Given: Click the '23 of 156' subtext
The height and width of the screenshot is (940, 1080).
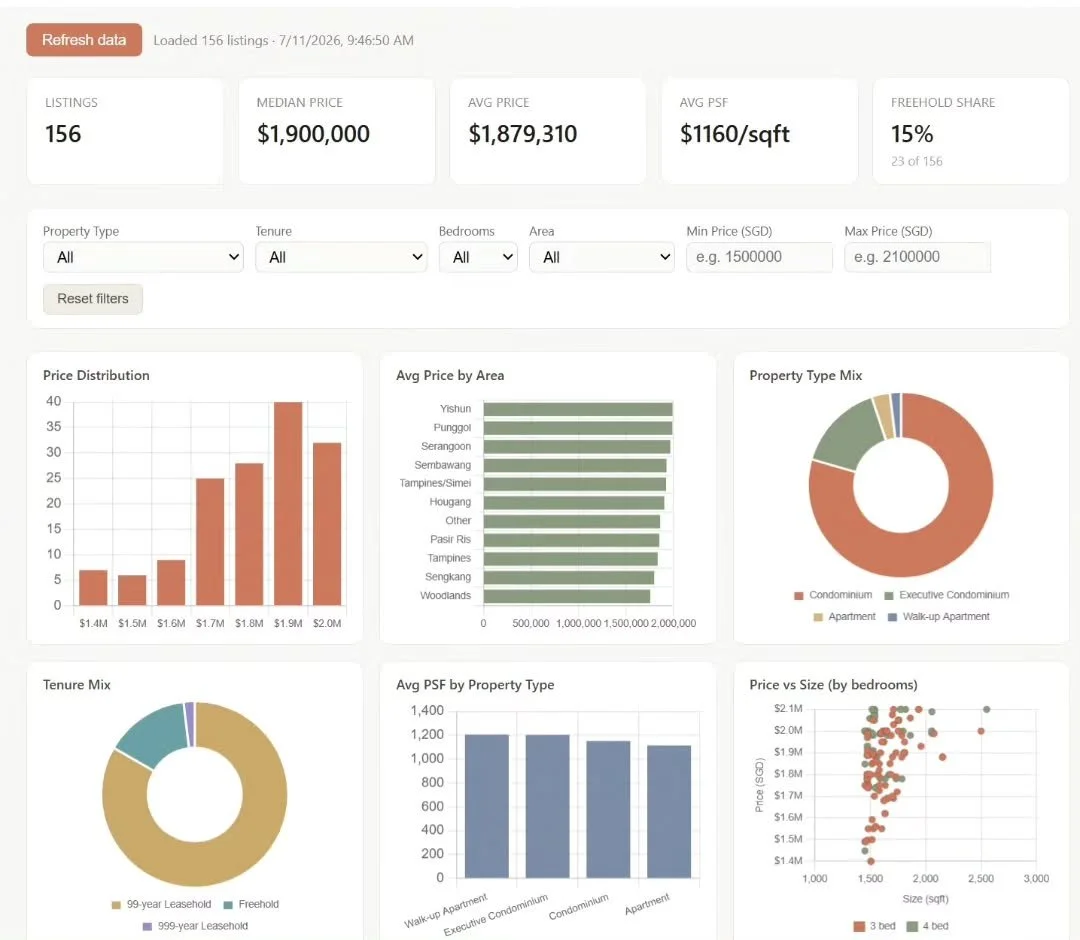Looking at the screenshot, I should click(x=917, y=161).
